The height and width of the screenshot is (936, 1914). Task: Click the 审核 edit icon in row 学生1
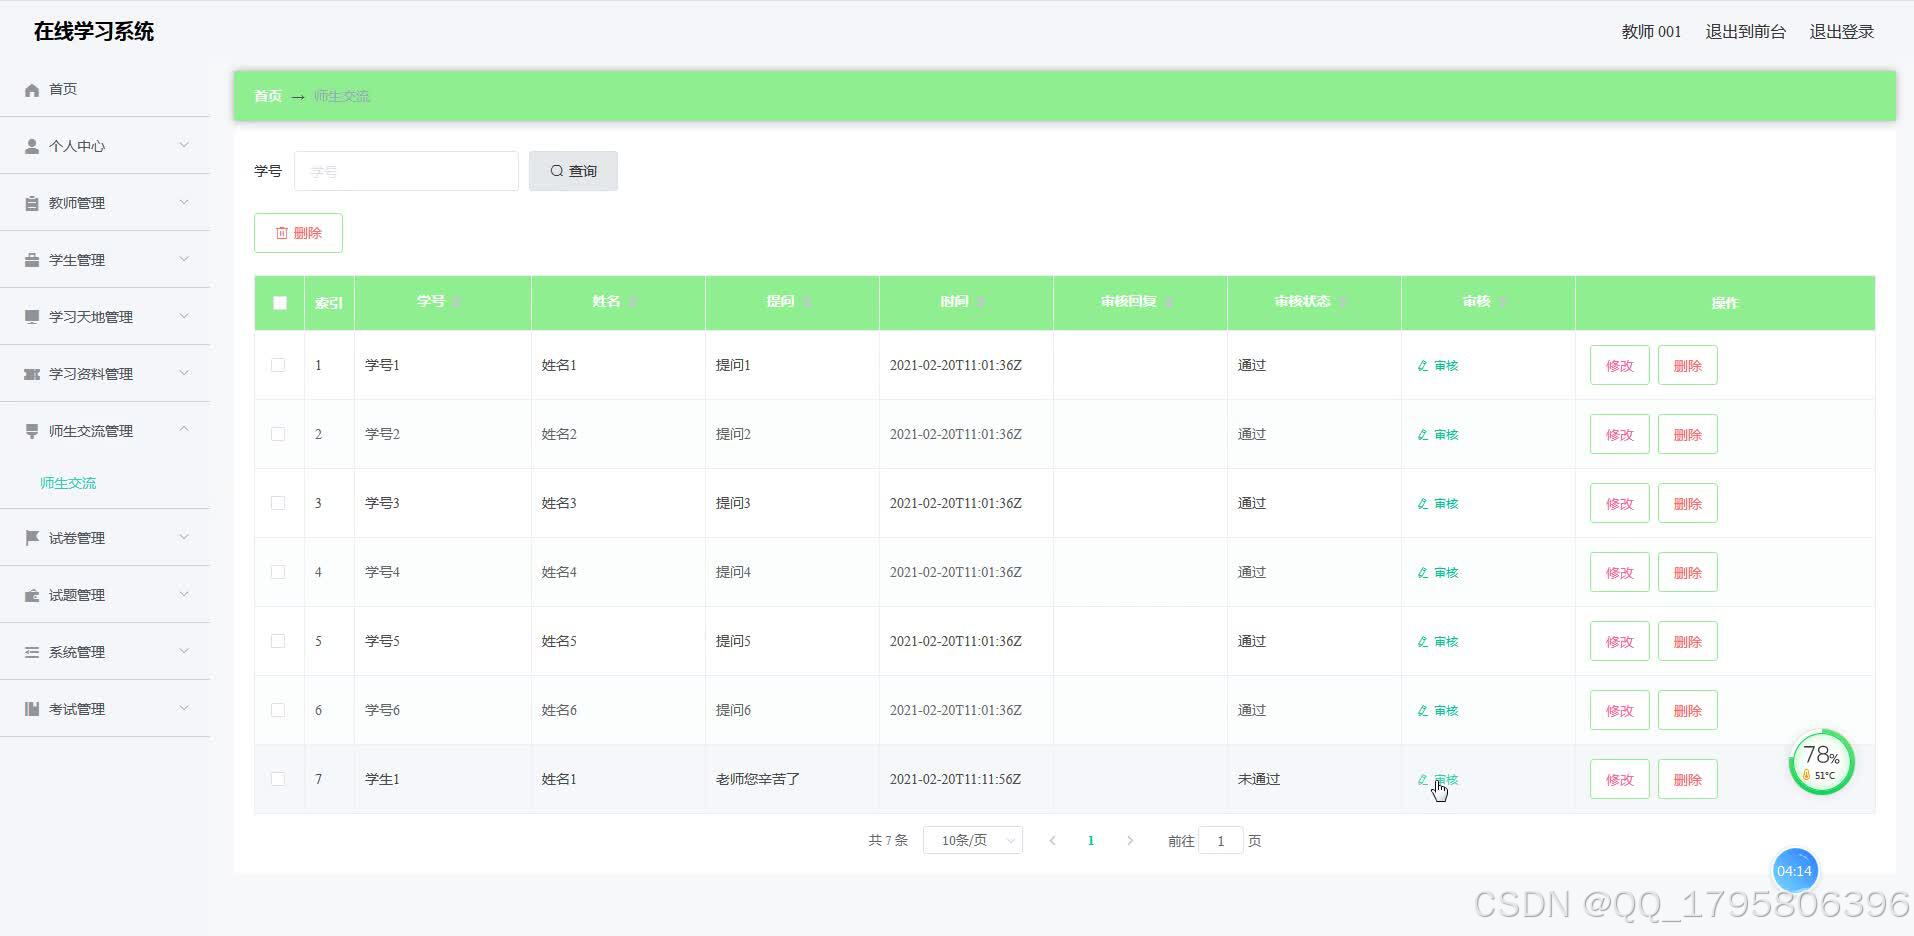tap(1423, 780)
